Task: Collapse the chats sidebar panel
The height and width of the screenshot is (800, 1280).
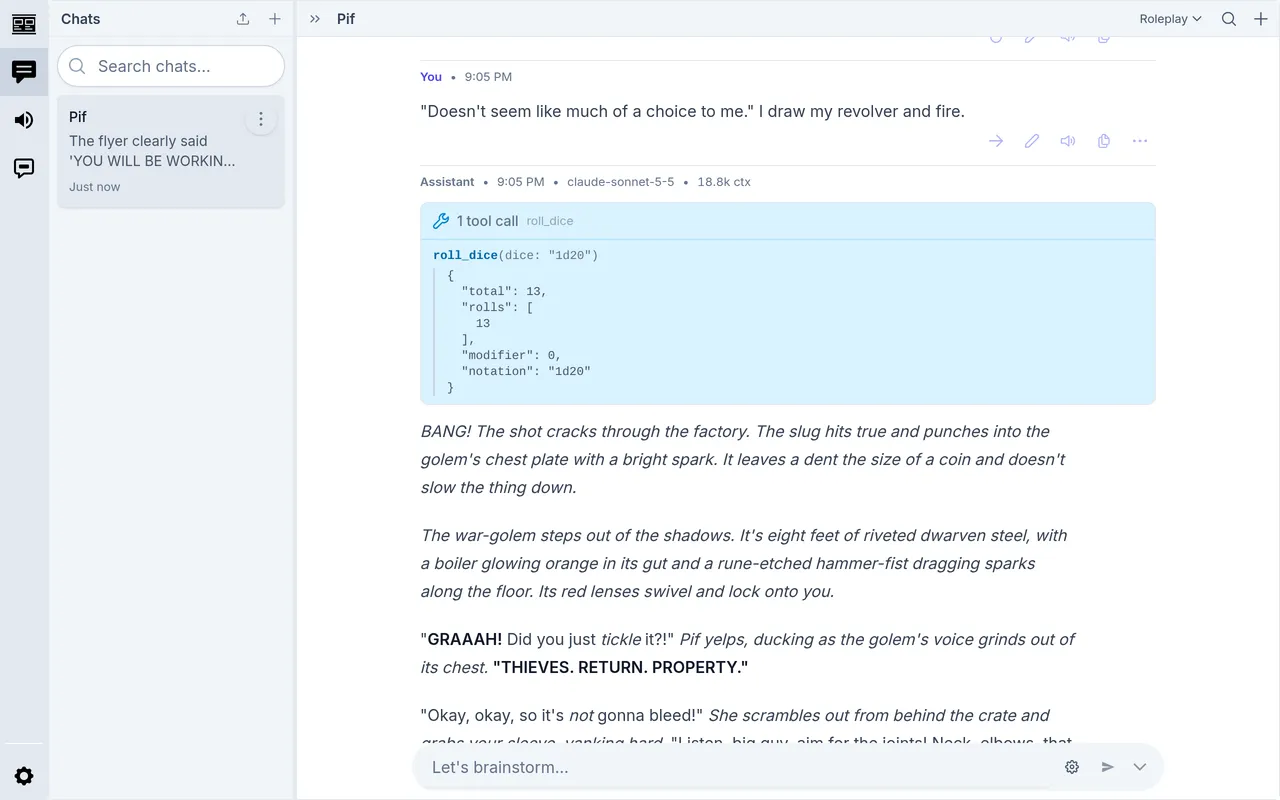Action: tap(315, 19)
